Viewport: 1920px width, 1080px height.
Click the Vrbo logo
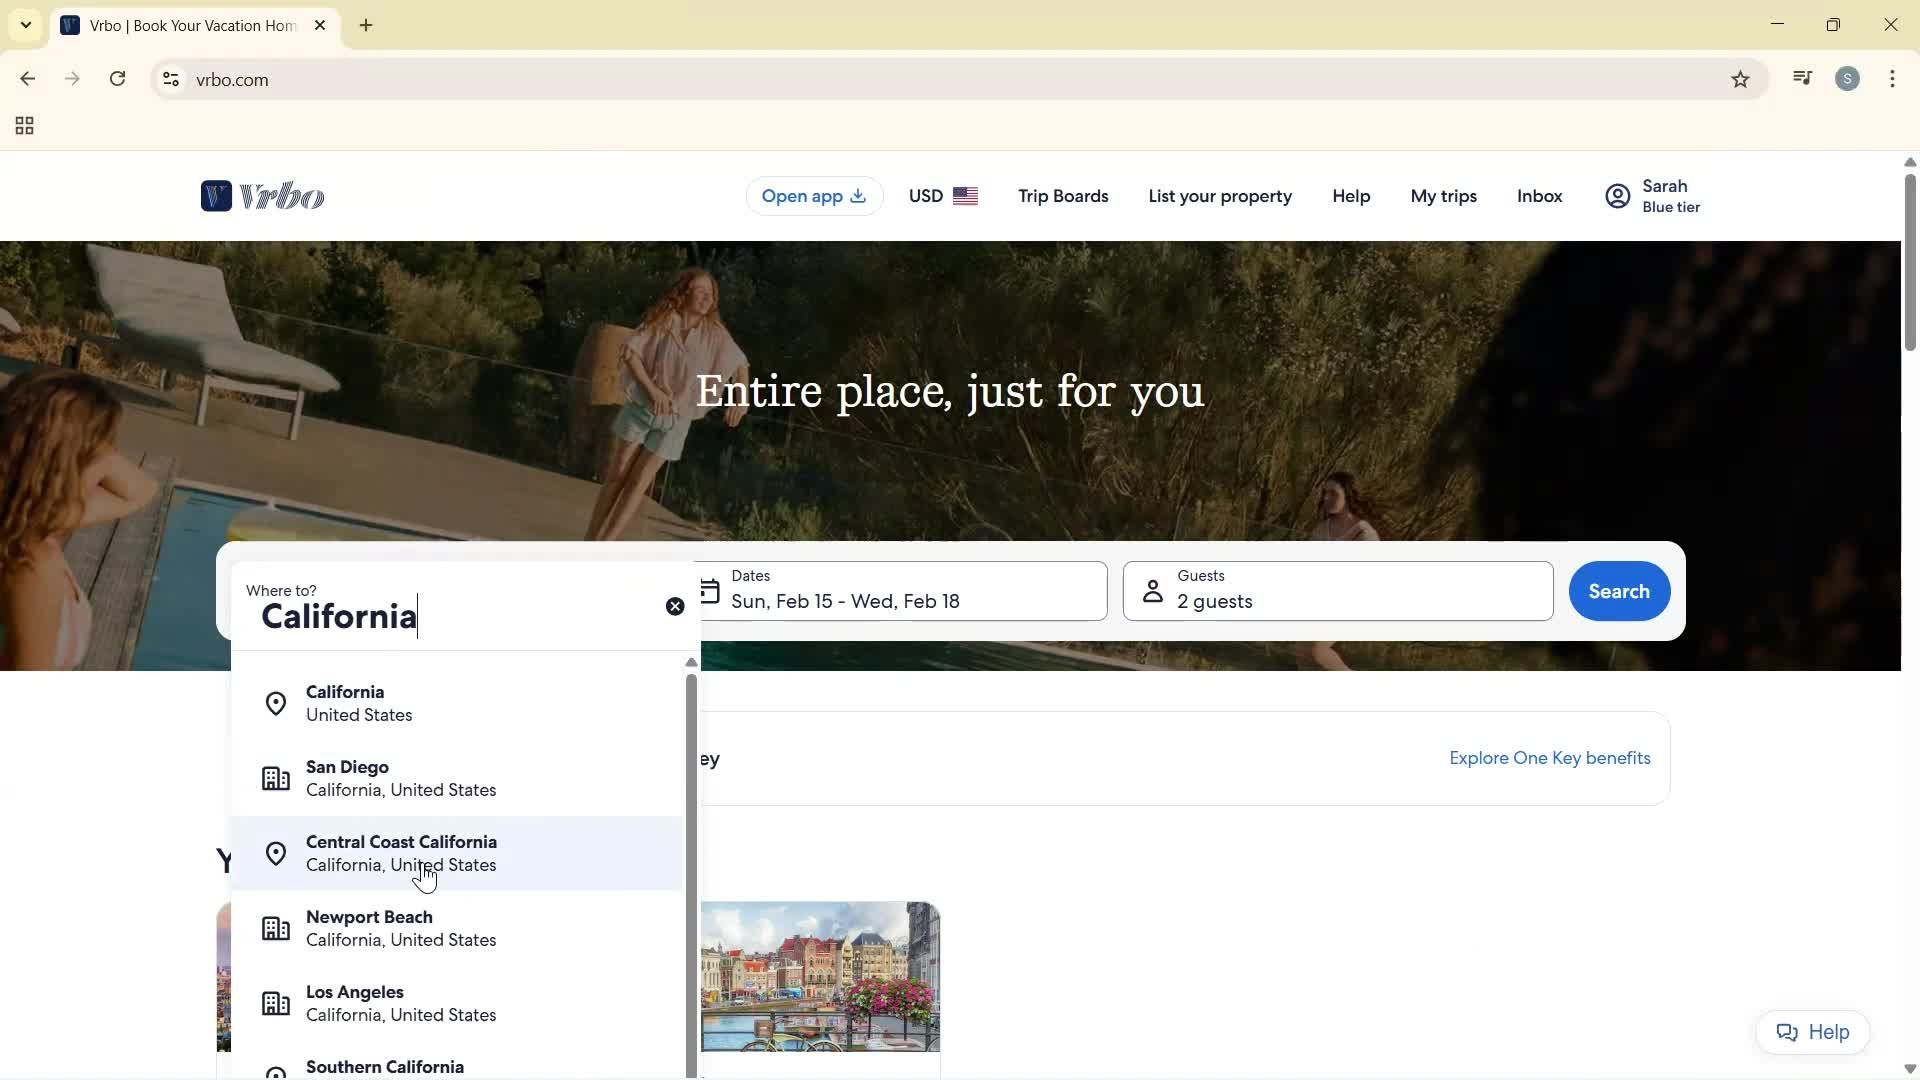262,196
